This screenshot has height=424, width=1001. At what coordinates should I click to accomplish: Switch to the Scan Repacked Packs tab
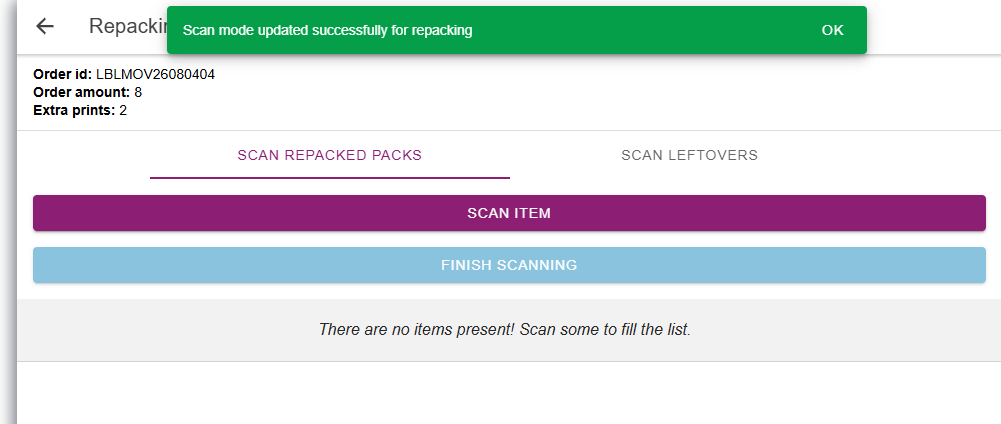tap(329, 155)
